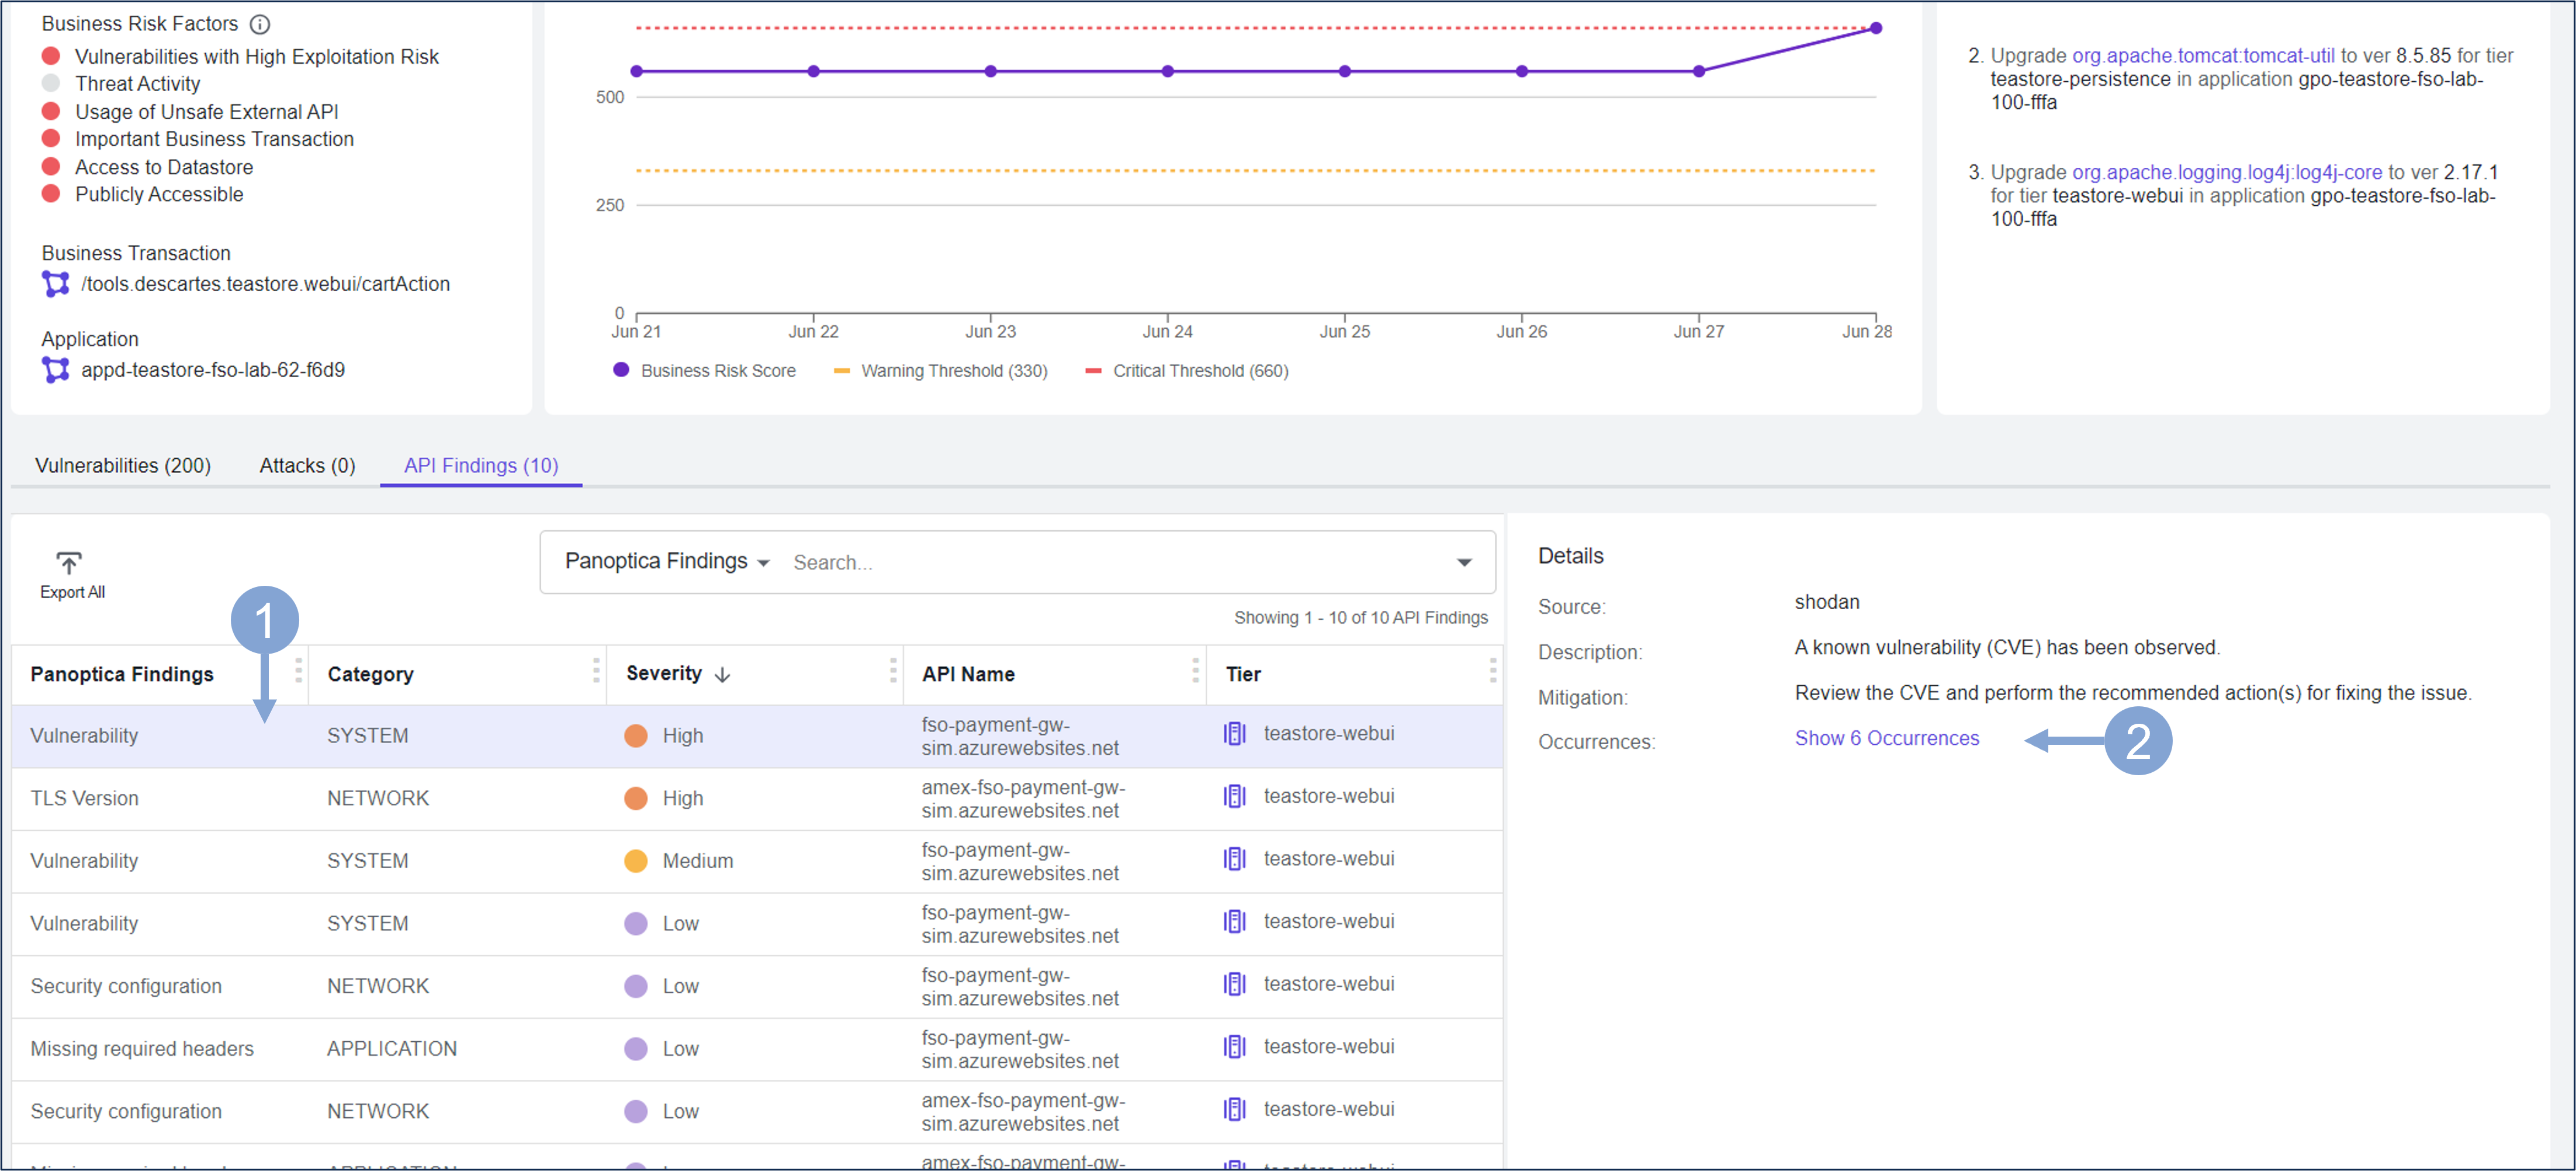Click tier icon in first Vulnerability row
Viewport: 2576px width, 1171px height.
(1234, 734)
